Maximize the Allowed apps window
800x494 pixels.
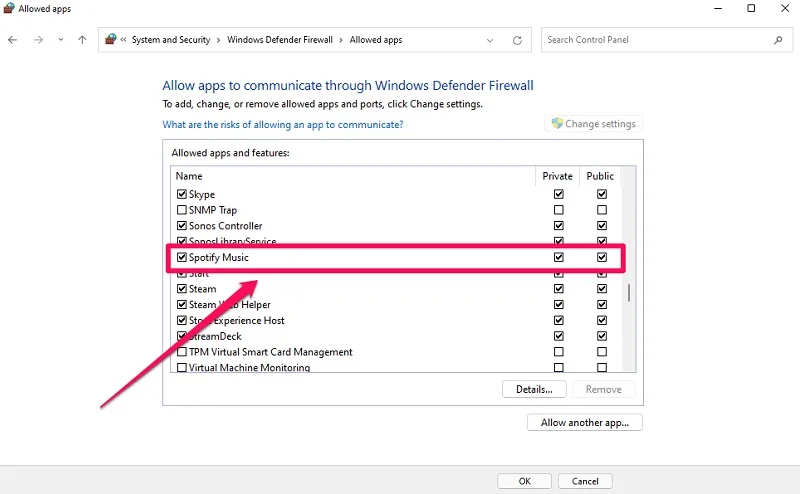(751, 9)
